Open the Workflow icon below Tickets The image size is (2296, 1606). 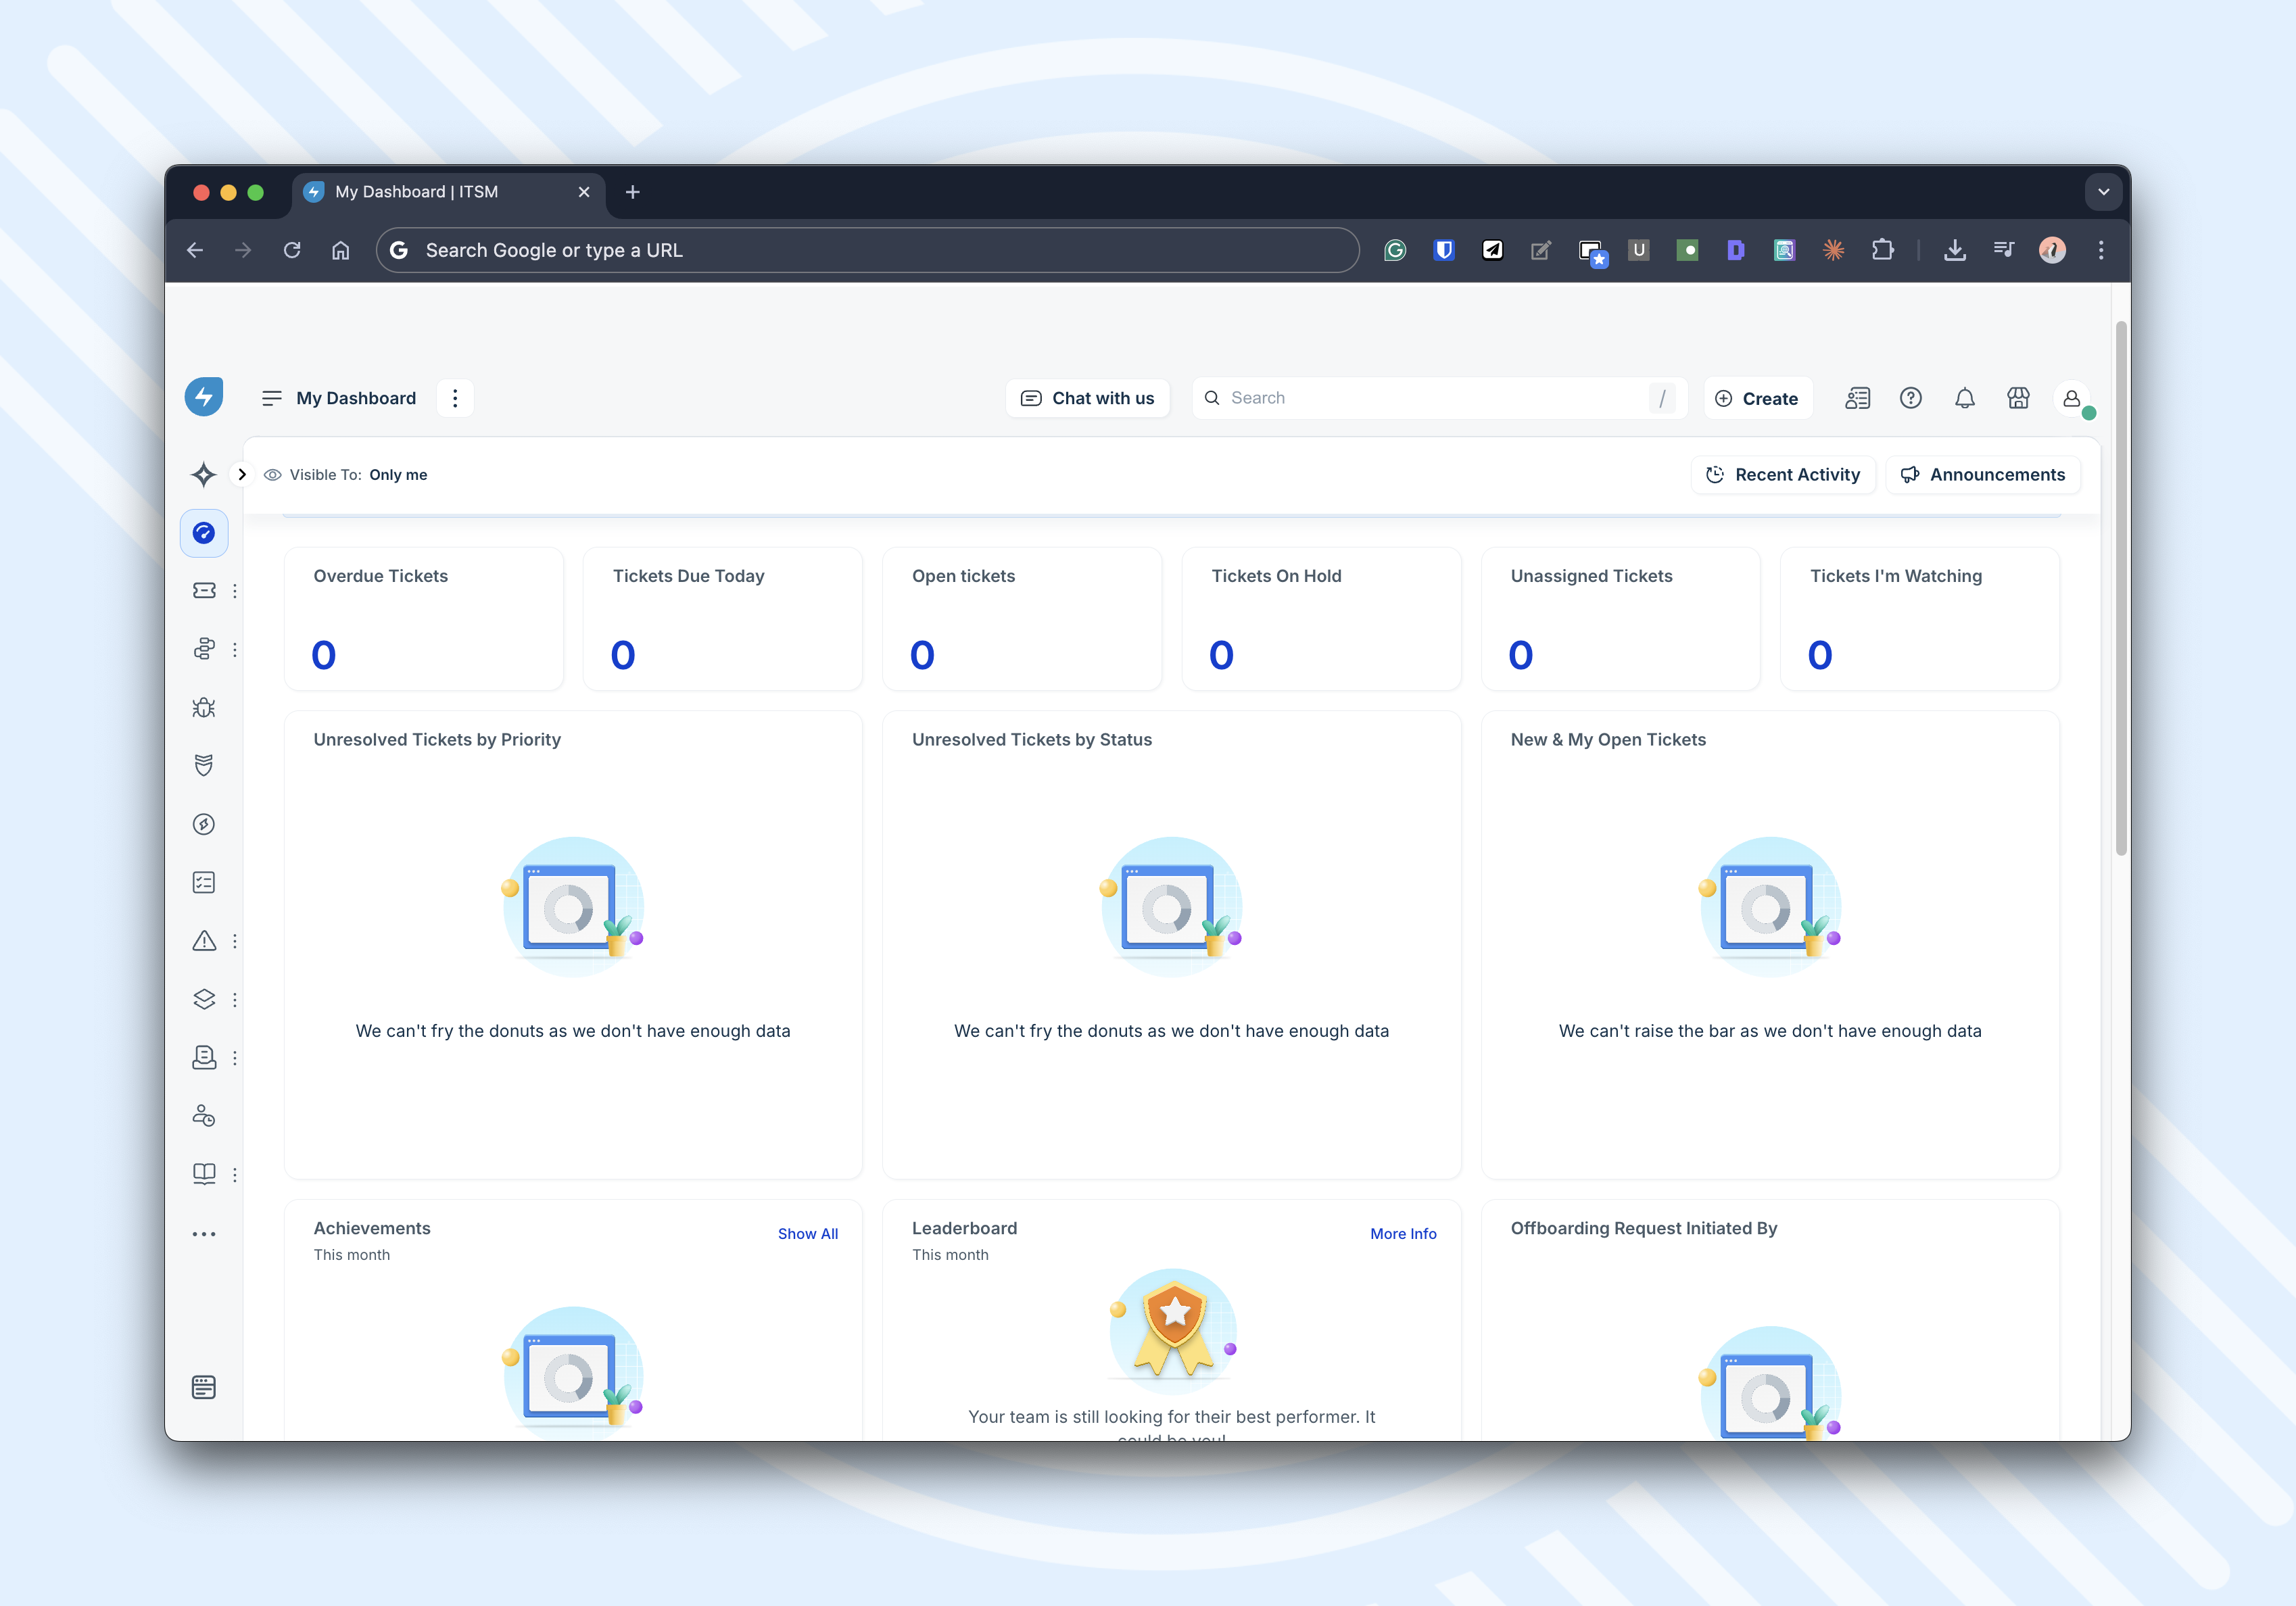point(204,649)
